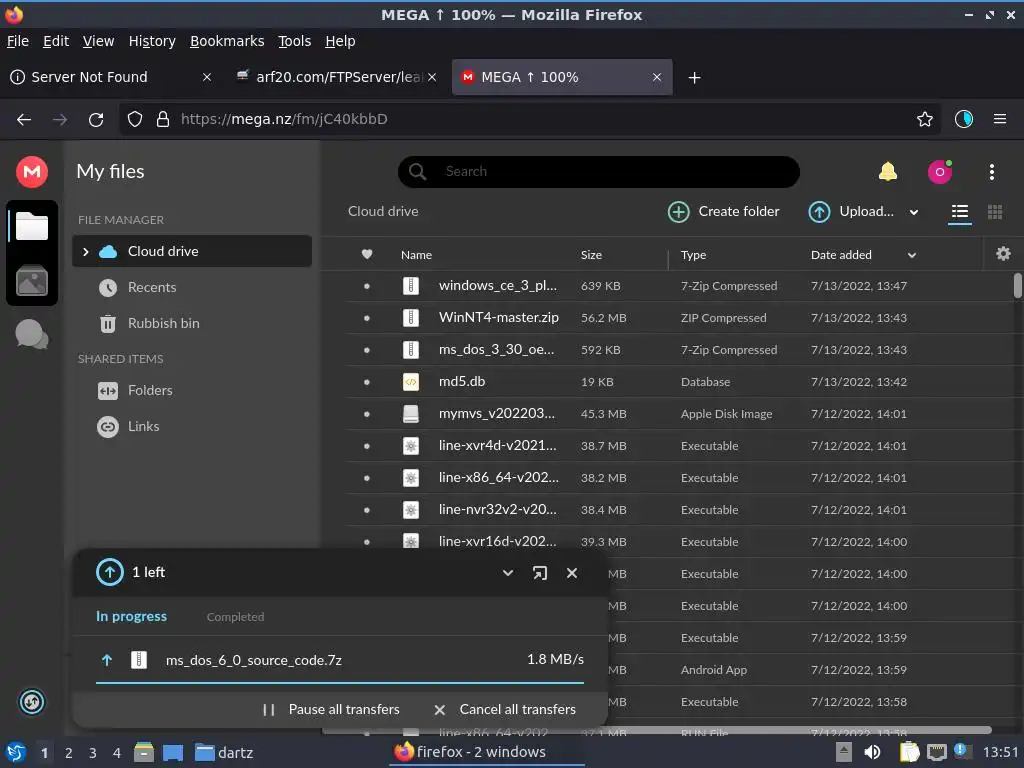
Task: Click the URL address bar
Action: coord(530,119)
